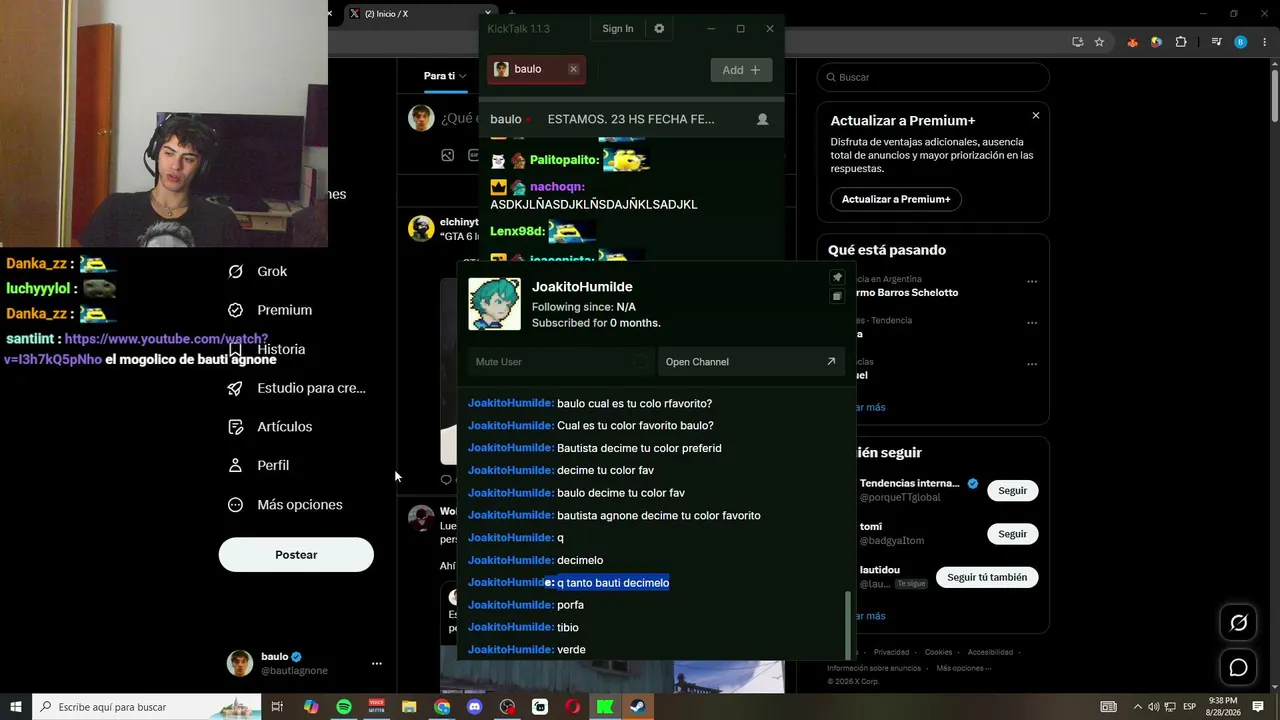Pin the JoakitoHumilde user dialog
The image size is (1280, 720).
click(837, 277)
